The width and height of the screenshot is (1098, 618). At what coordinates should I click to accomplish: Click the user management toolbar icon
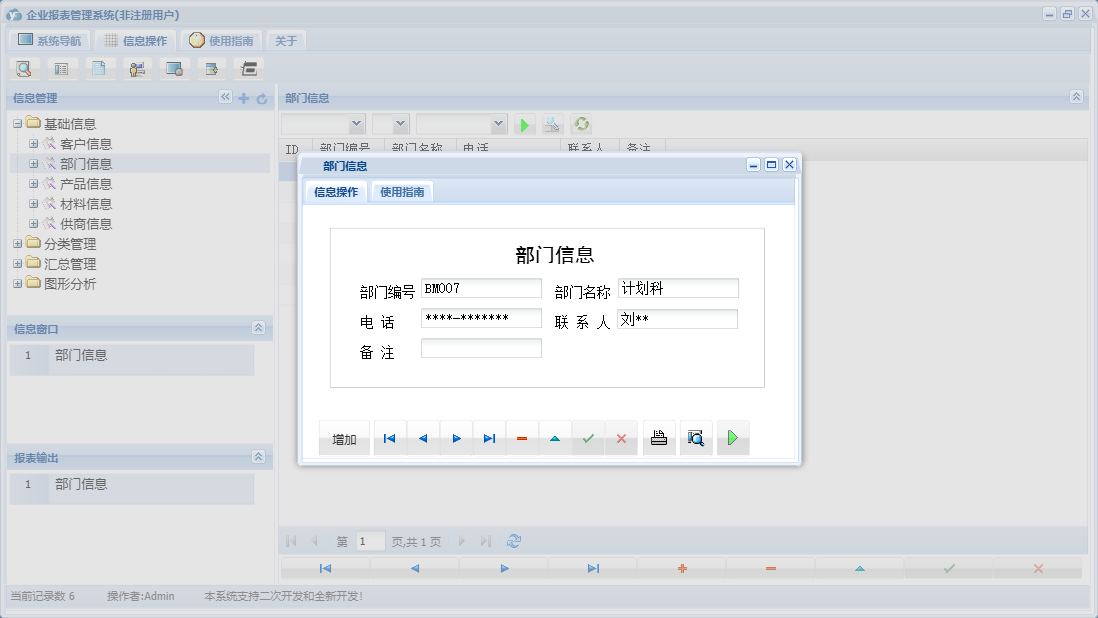[x=136, y=68]
